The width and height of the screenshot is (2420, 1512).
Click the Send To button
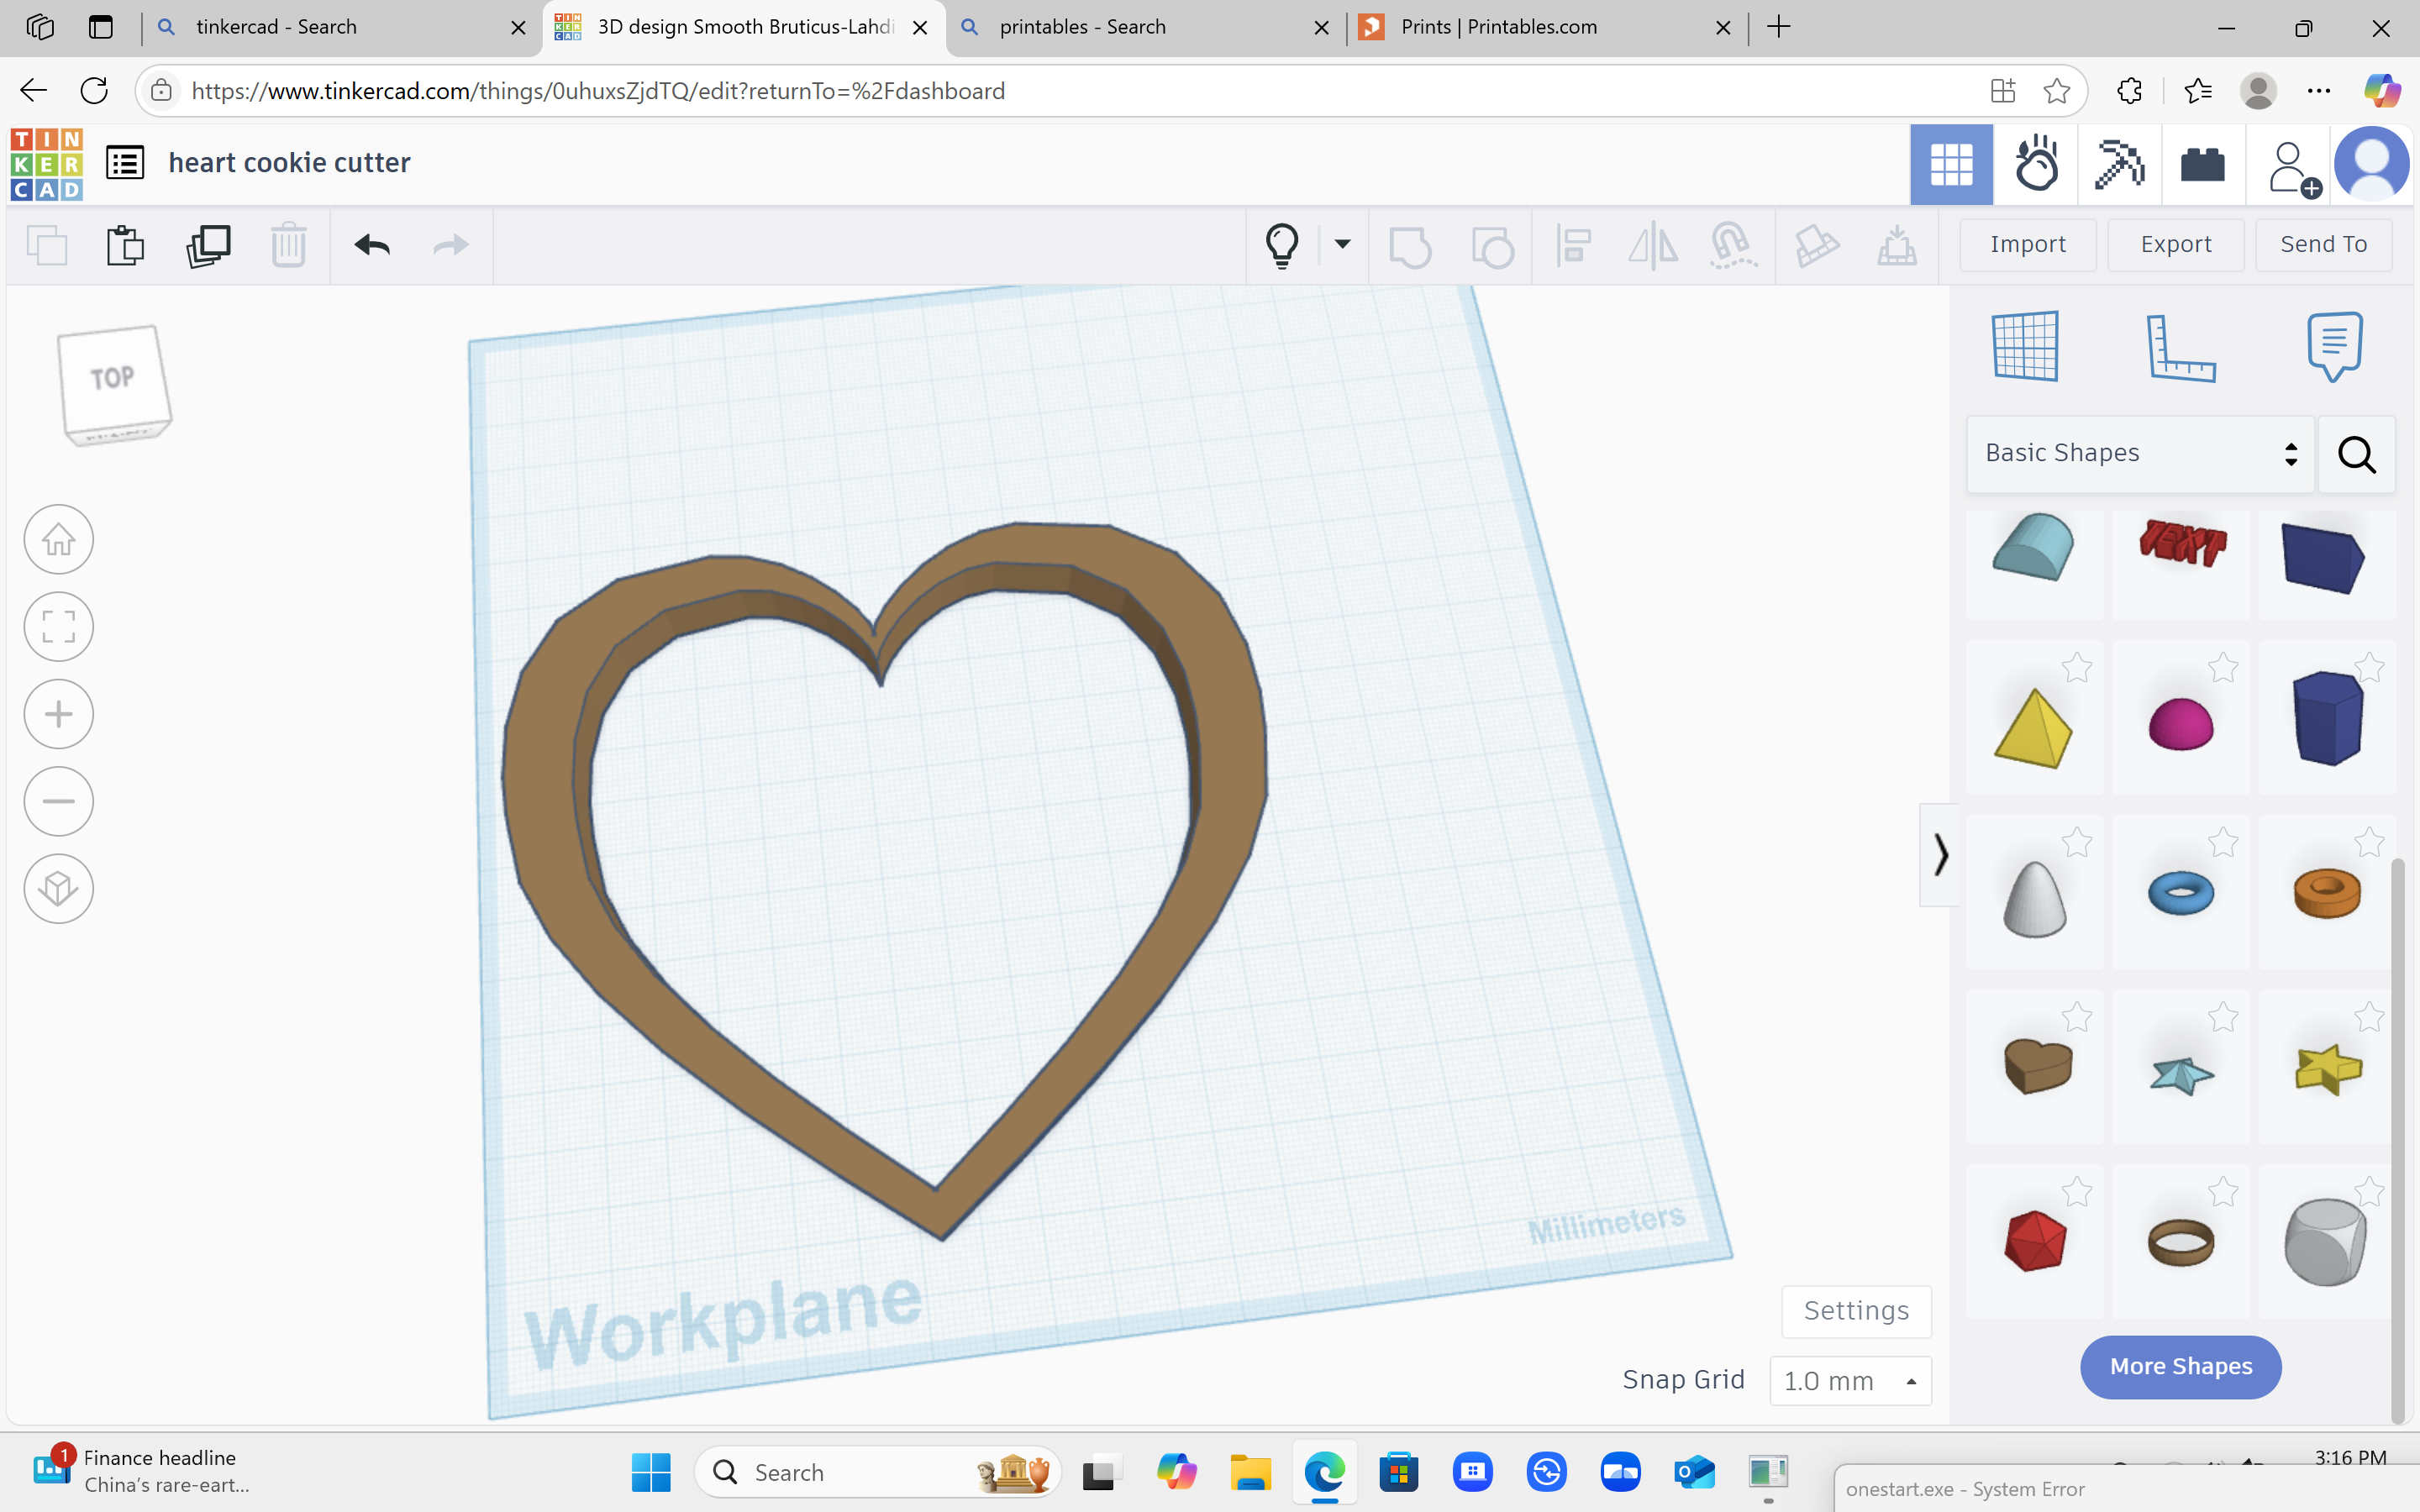2323,245
